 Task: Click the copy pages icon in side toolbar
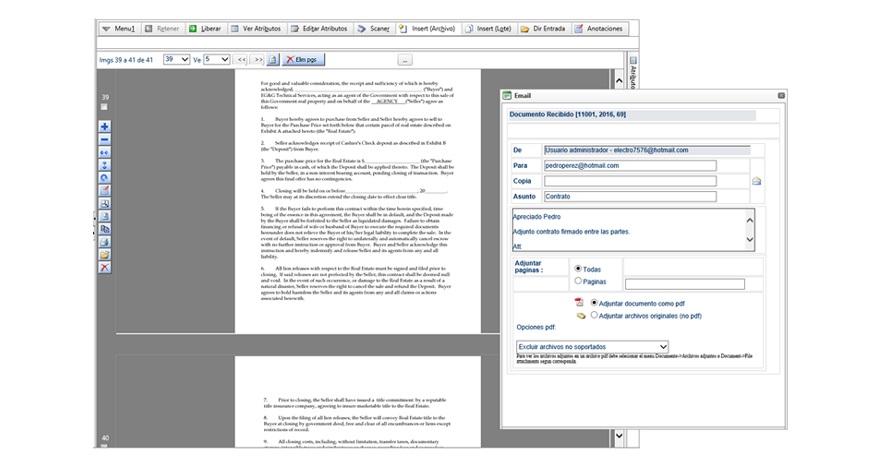click(105, 229)
